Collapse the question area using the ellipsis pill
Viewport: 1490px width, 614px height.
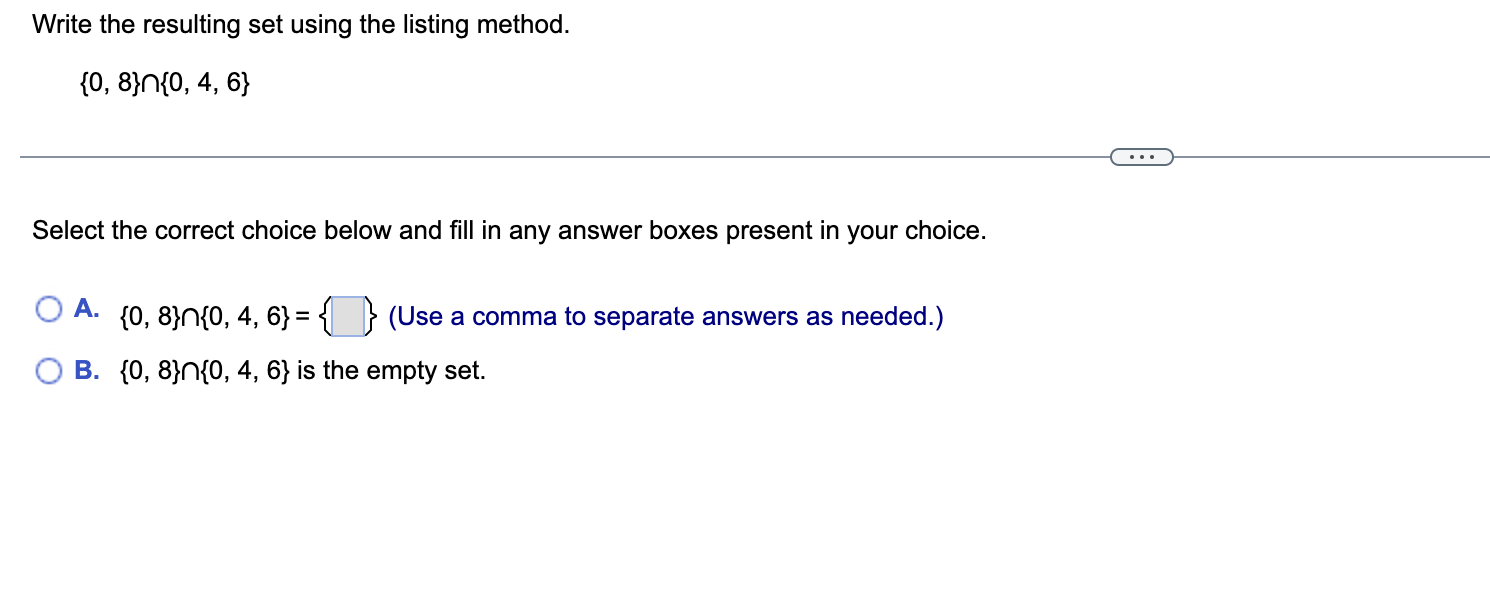click(1141, 156)
